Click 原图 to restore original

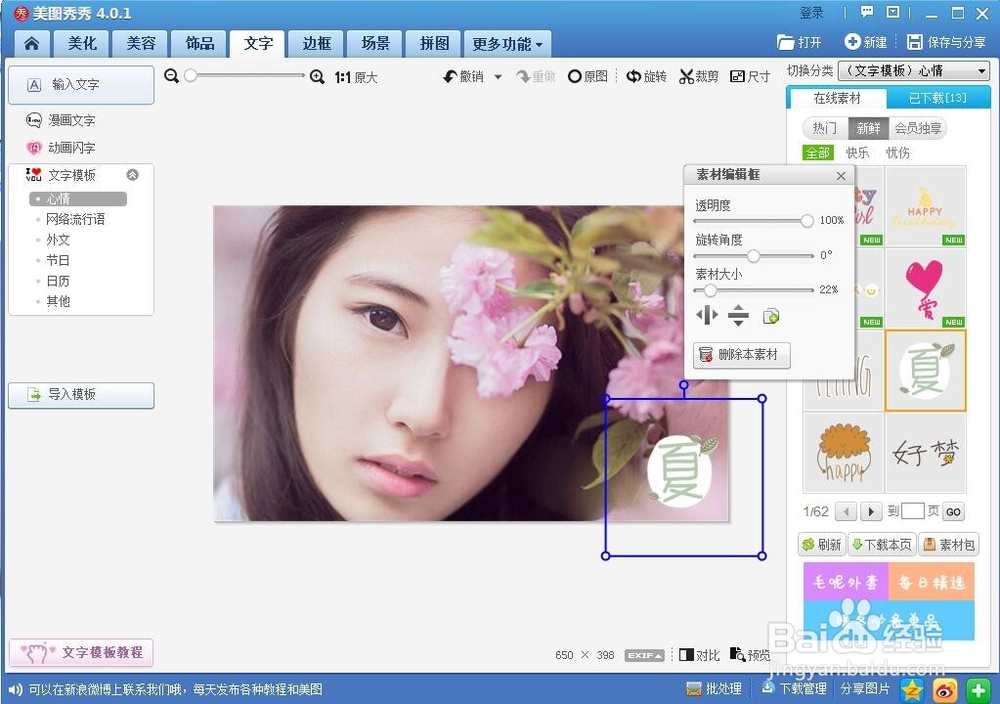click(x=587, y=77)
